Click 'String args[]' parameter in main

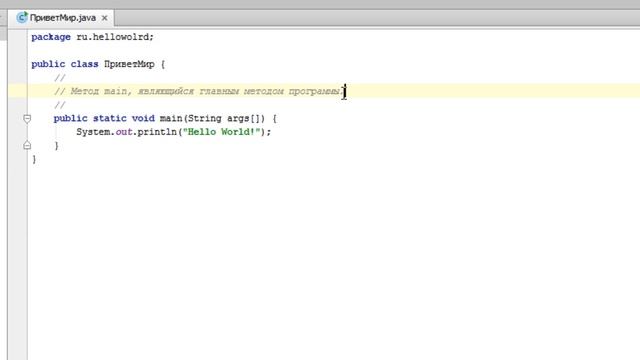point(224,118)
